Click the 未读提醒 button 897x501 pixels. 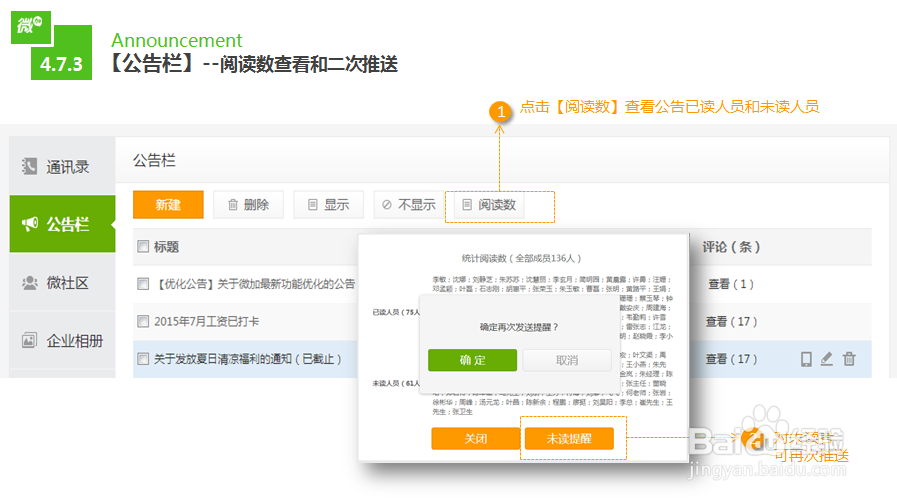tap(569, 439)
